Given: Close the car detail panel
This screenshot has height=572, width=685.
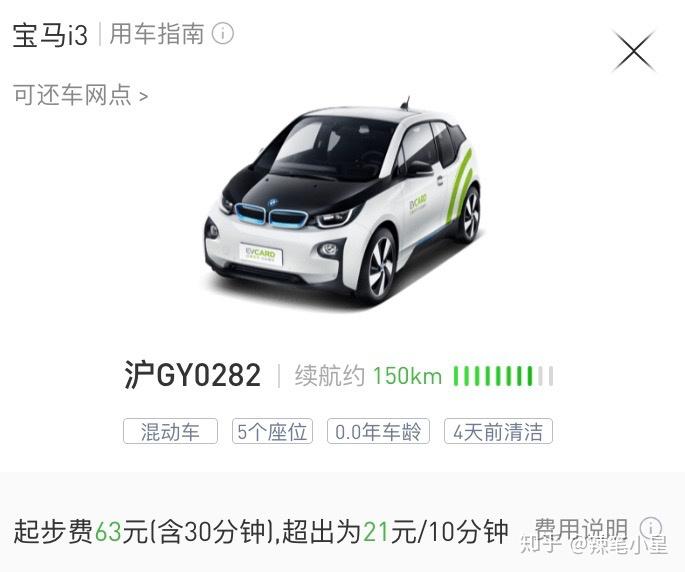Looking at the screenshot, I should [633, 52].
